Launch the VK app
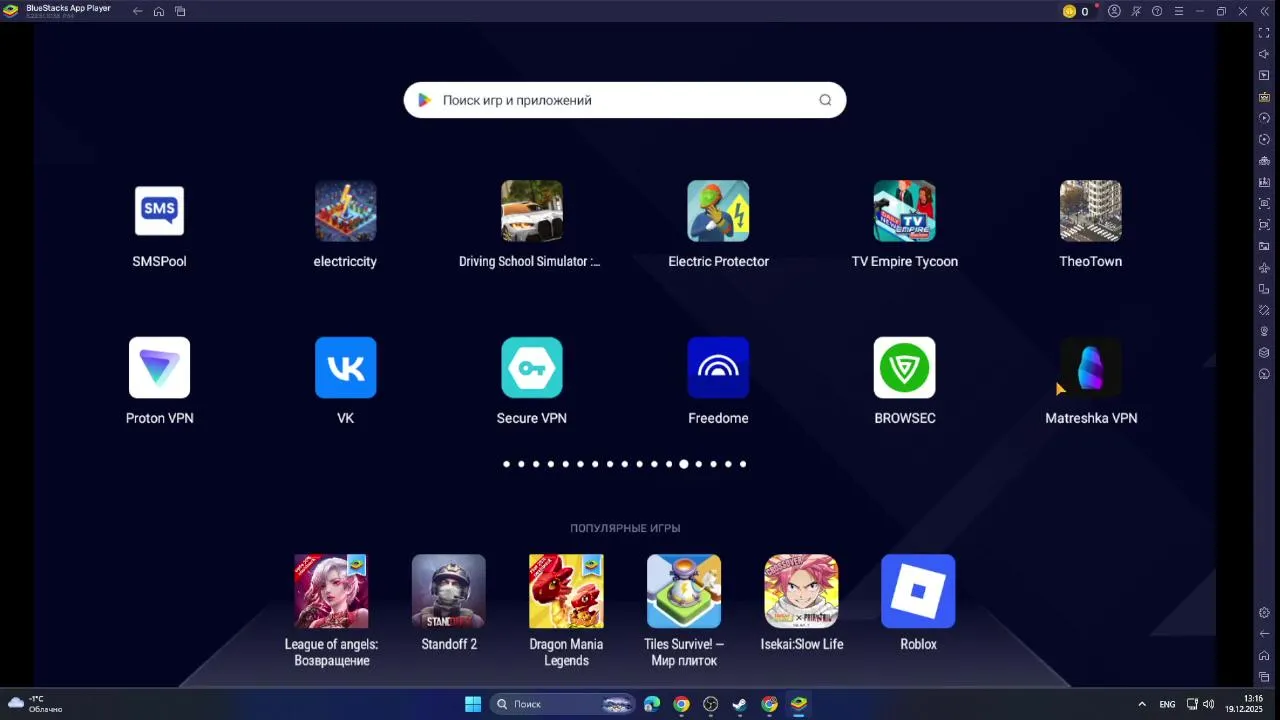Screen dimensions: 1280x720 click(x=346, y=368)
